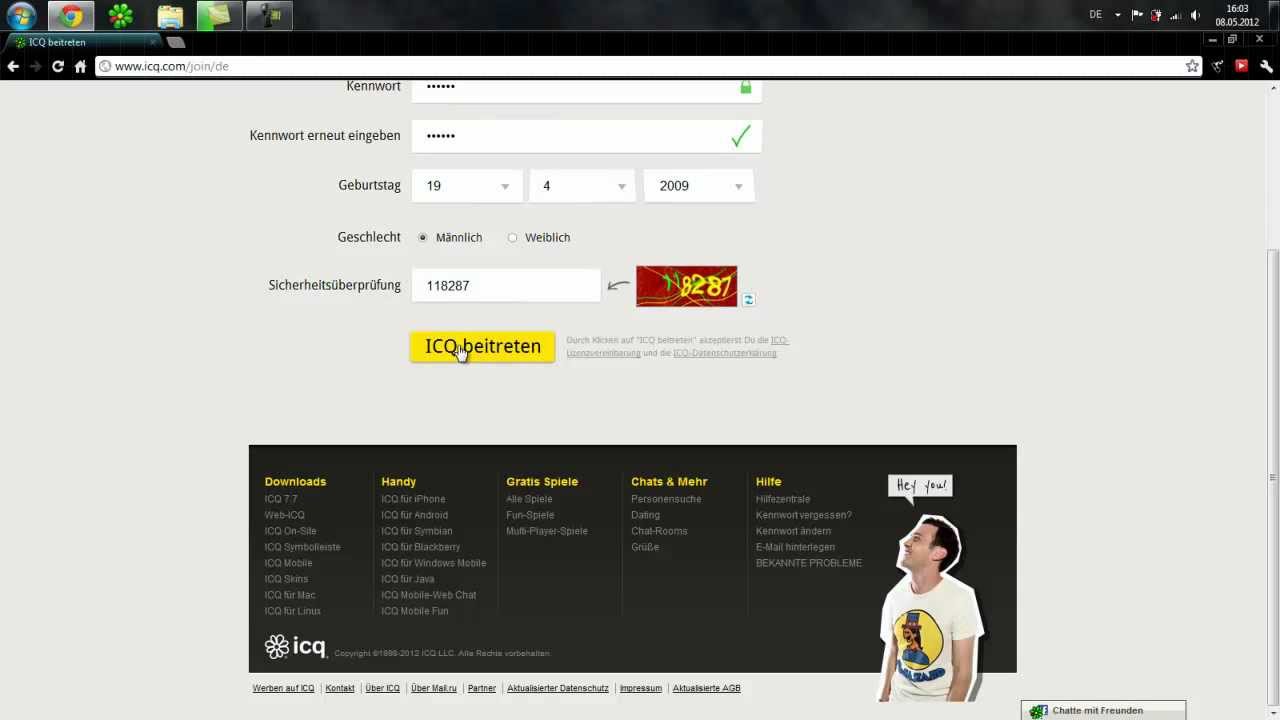Open ICQ für iPhone link
The width and height of the screenshot is (1280, 720).
click(x=413, y=499)
